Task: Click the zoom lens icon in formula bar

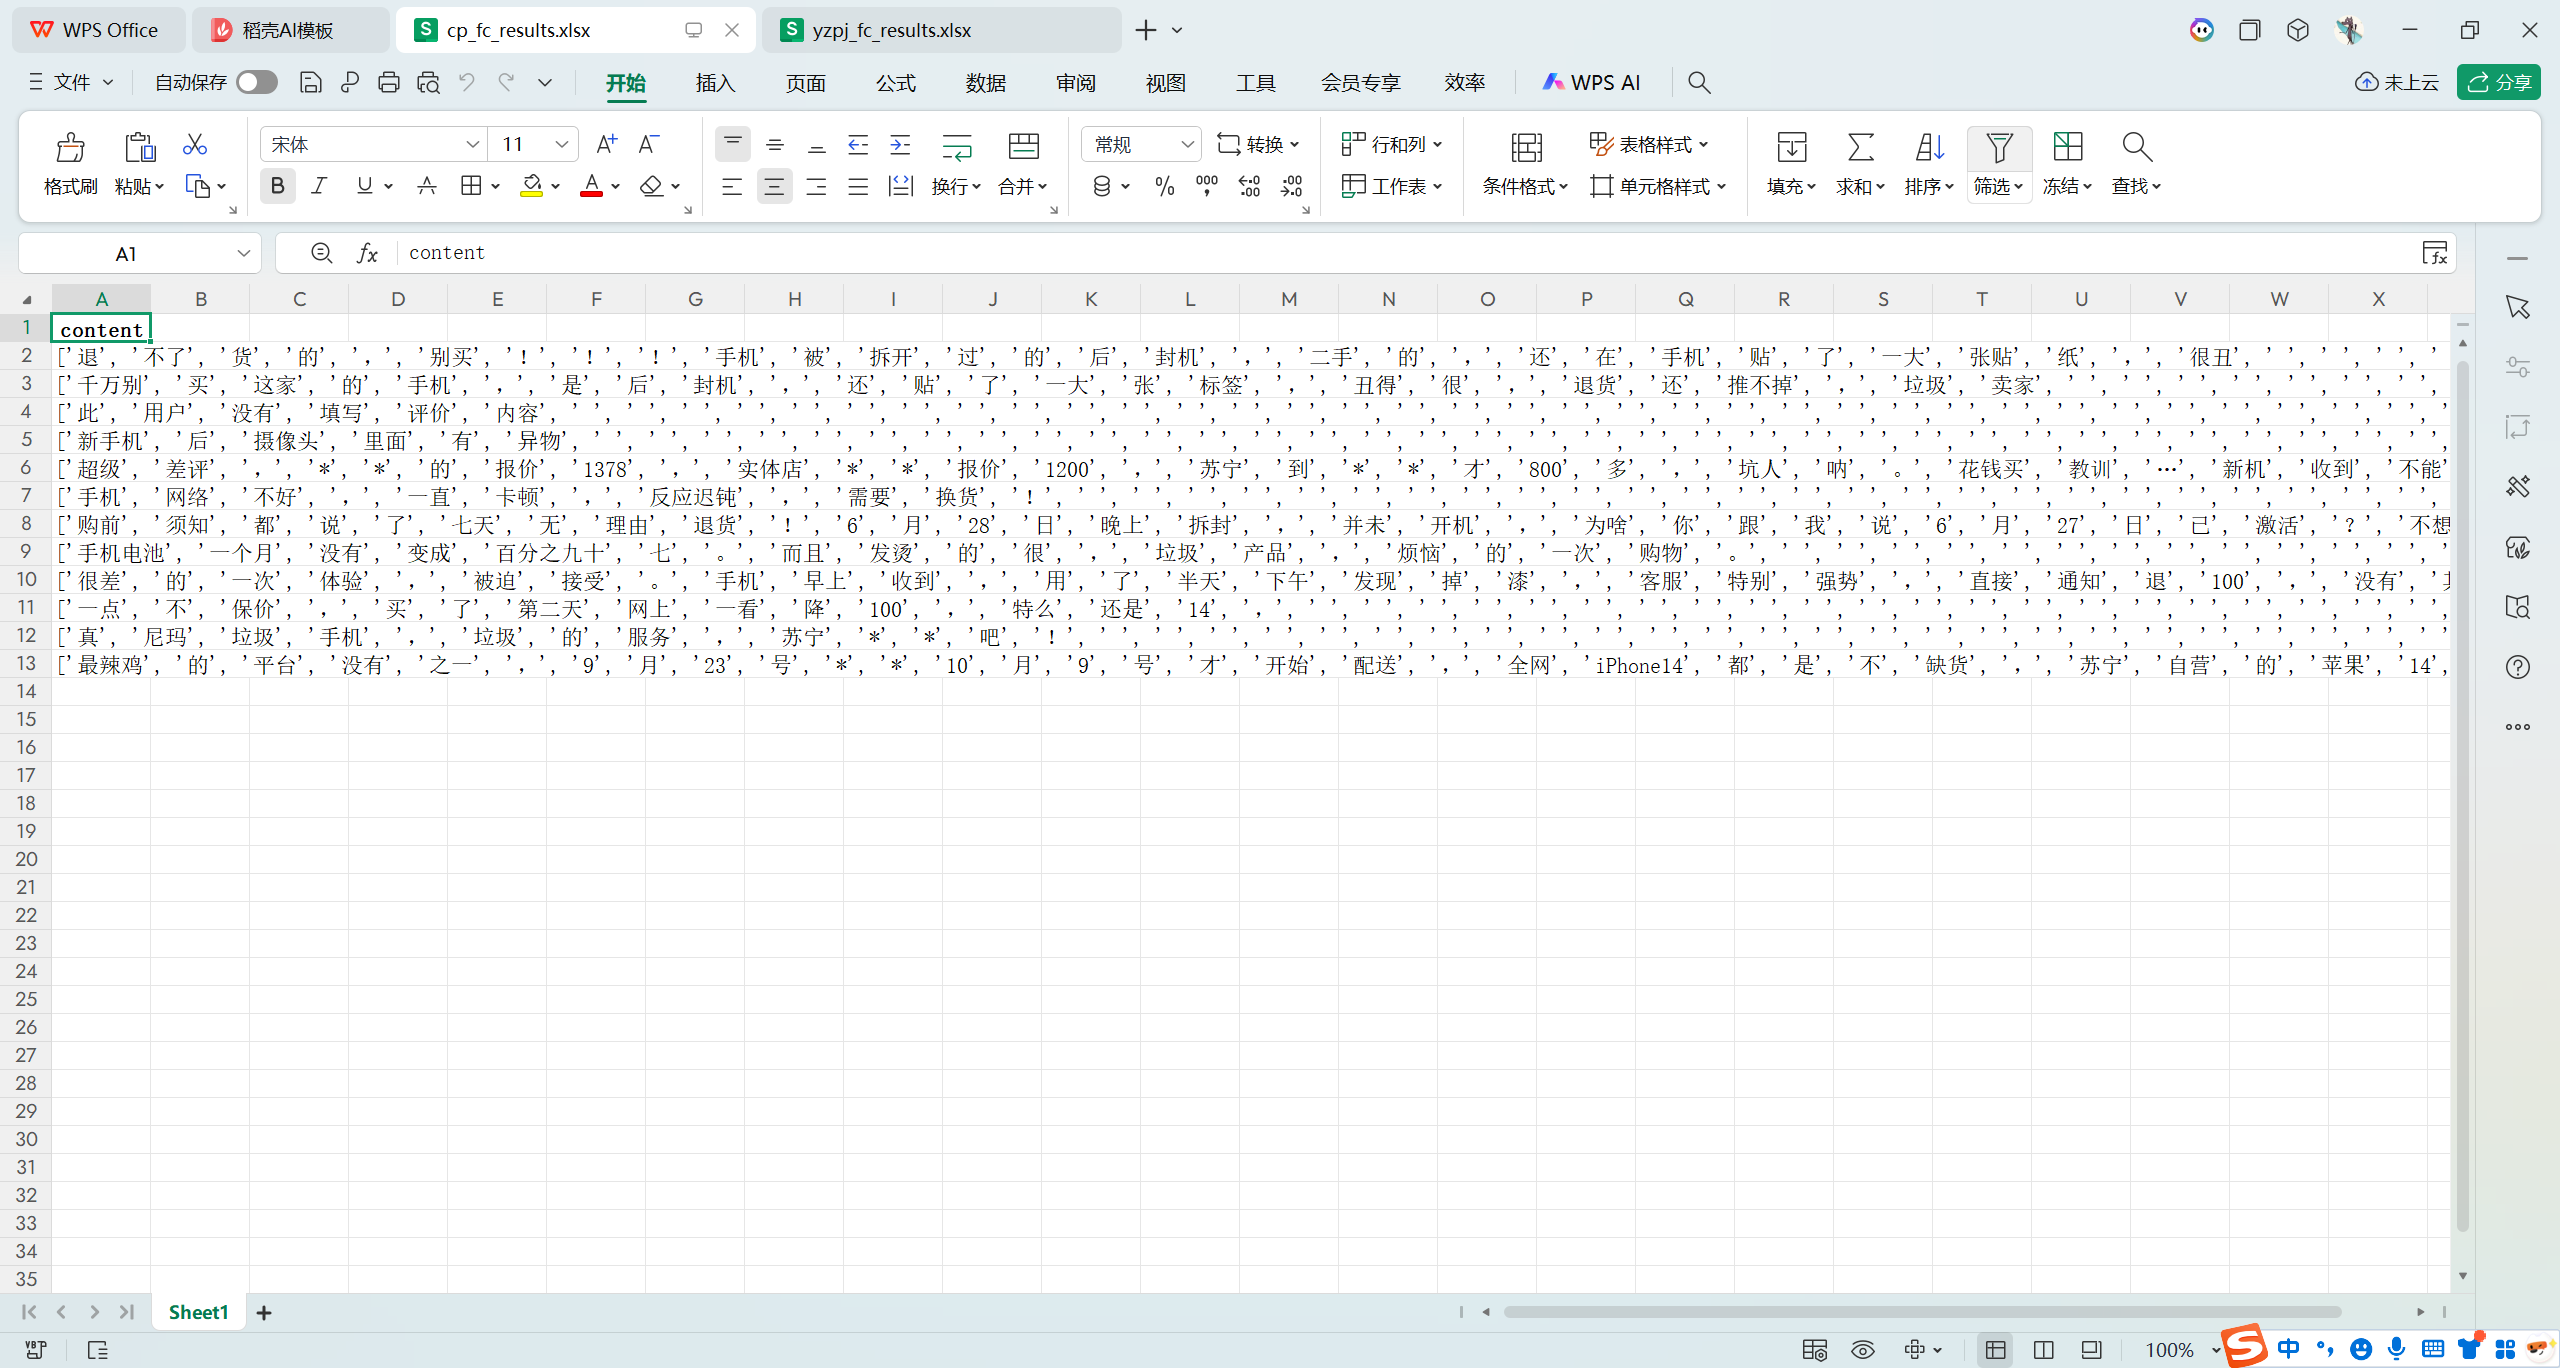Action: 321,254
